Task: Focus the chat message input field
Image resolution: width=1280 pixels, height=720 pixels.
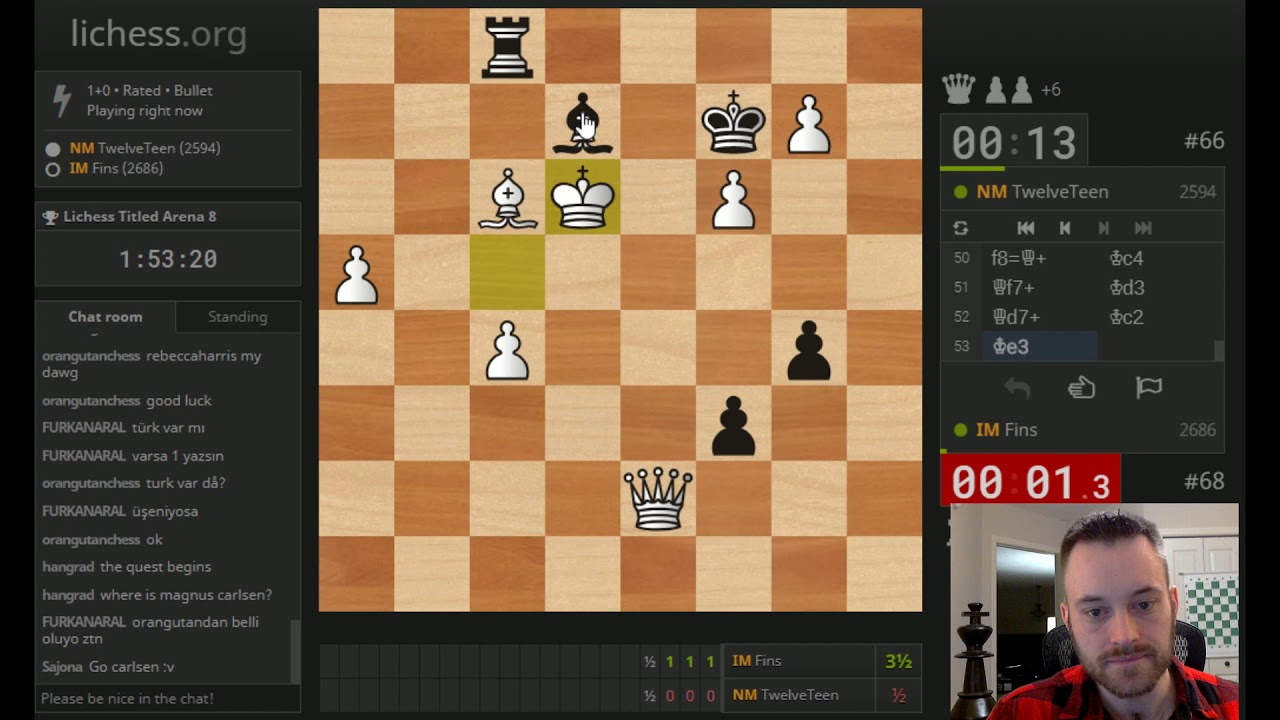Action: (167, 698)
